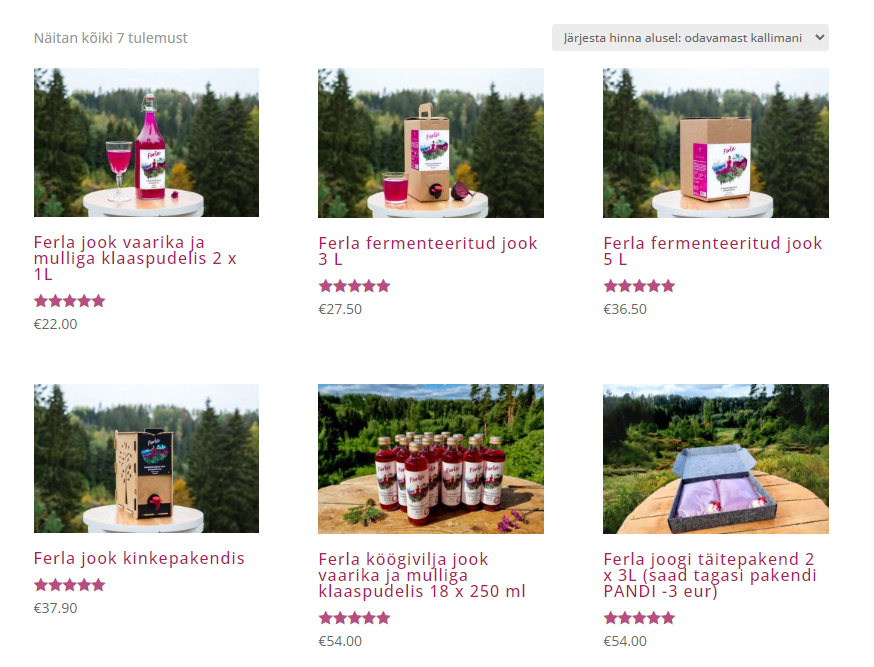Click the star rating above the €37.90 price
The image size is (874, 667).
pyautogui.click(x=70, y=585)
